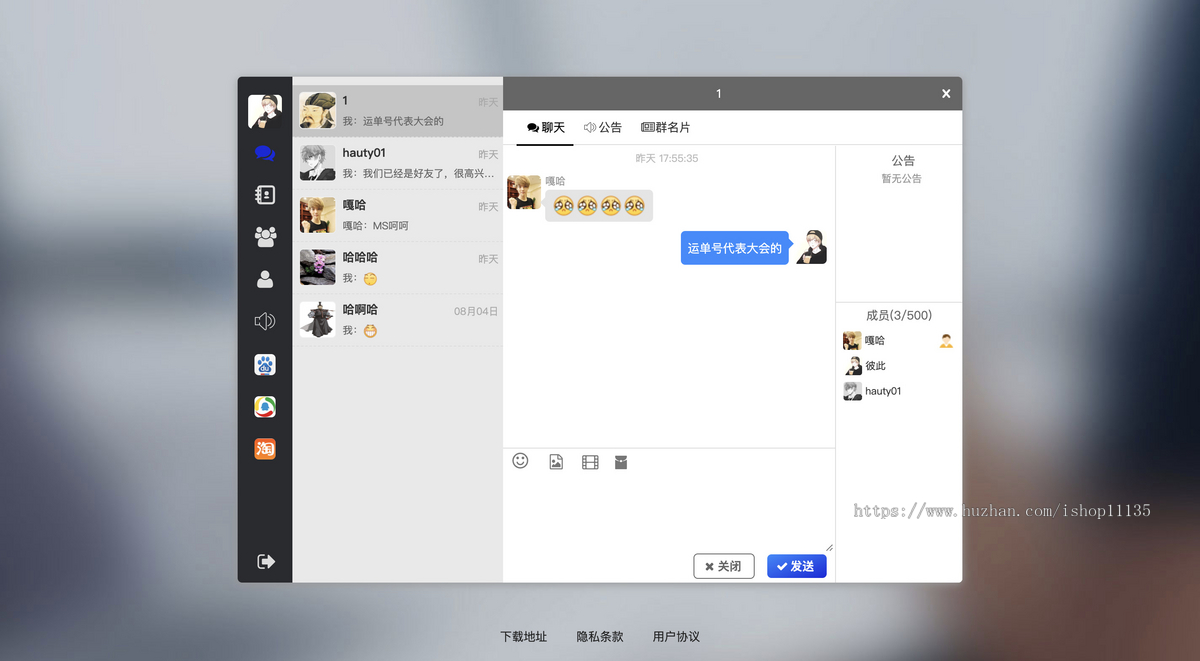Click the emoji message bubble from 嘎哈
Screen dimensions: 1200x661
pos(599,206)
